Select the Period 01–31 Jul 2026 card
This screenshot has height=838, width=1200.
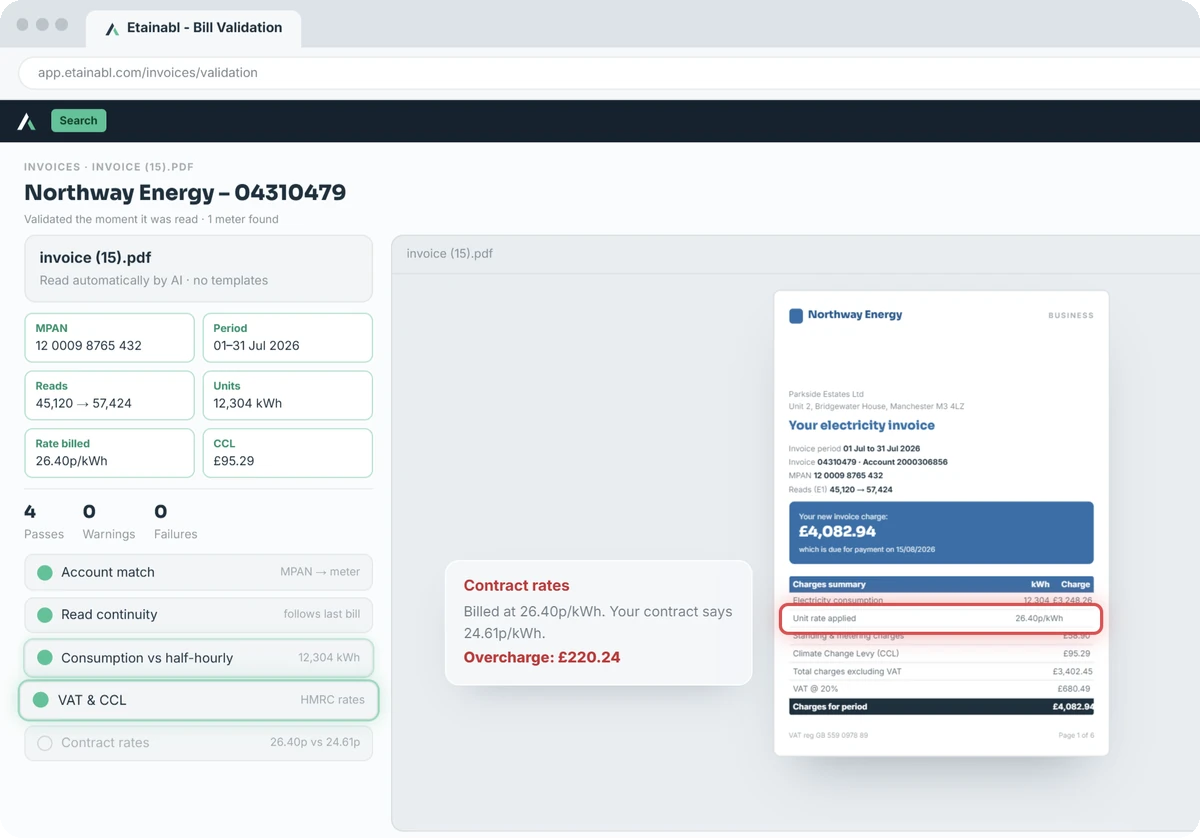(x=288, y=337)
